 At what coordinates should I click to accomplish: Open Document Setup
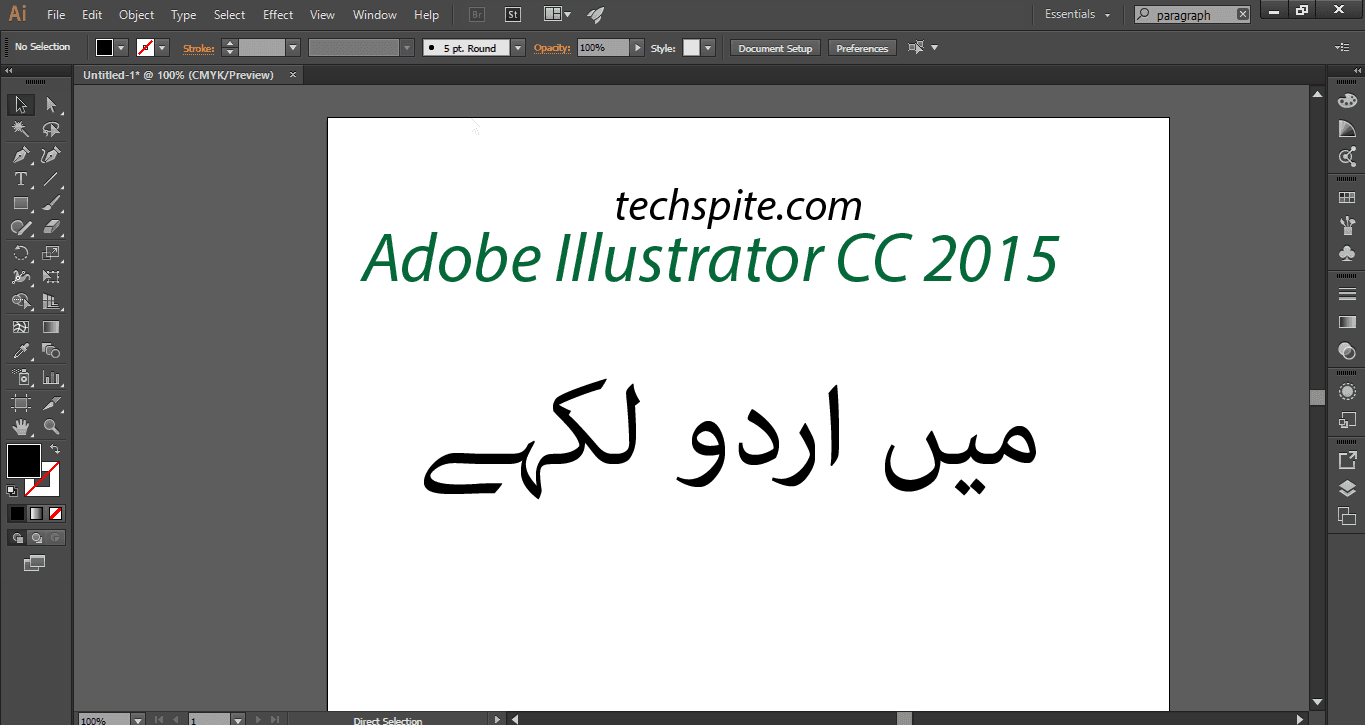[x=775, y=47]
